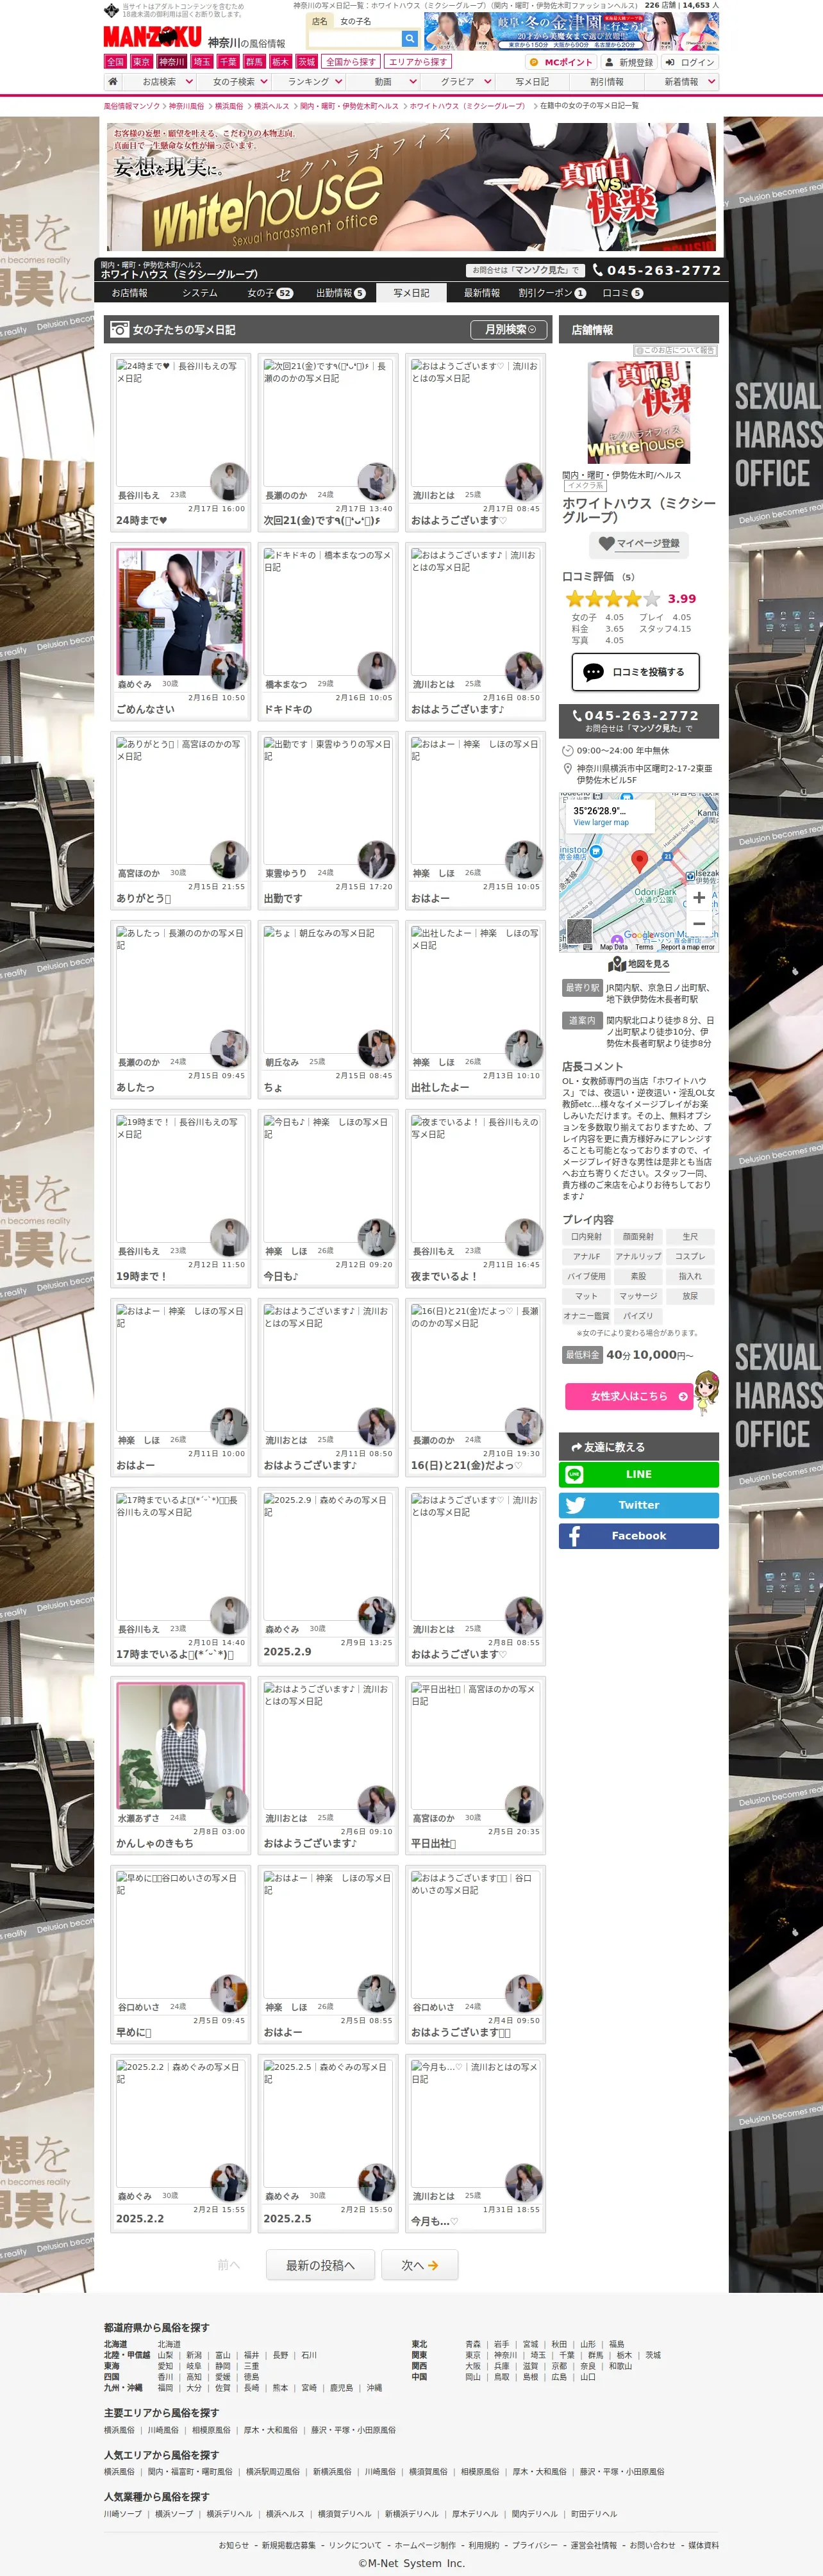823x2576 pixels.
Task: Open the 最新情報 tab
Action: (481, 293)
